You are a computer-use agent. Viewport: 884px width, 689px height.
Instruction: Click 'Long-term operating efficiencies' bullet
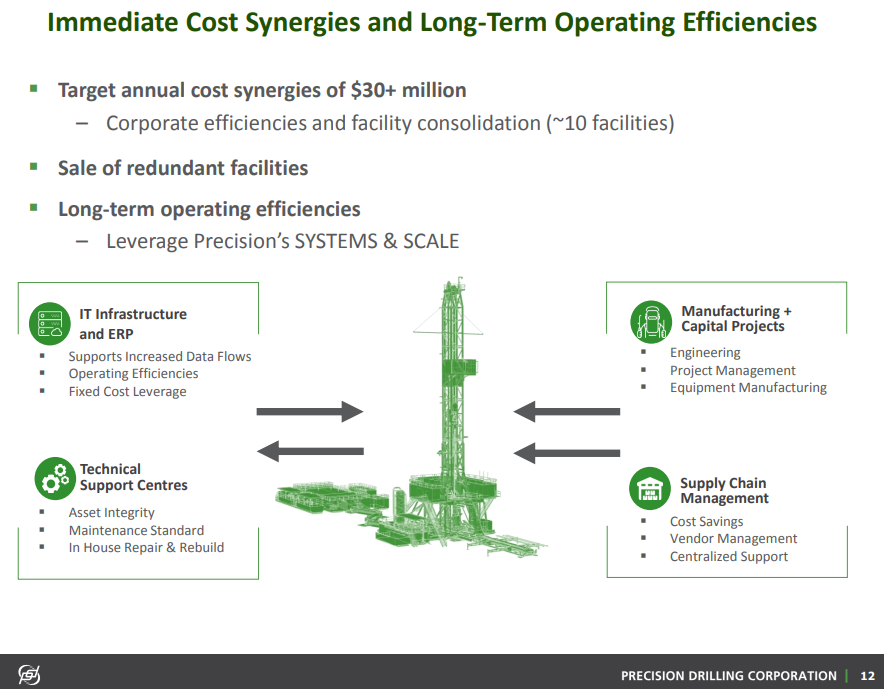[209, 209]
